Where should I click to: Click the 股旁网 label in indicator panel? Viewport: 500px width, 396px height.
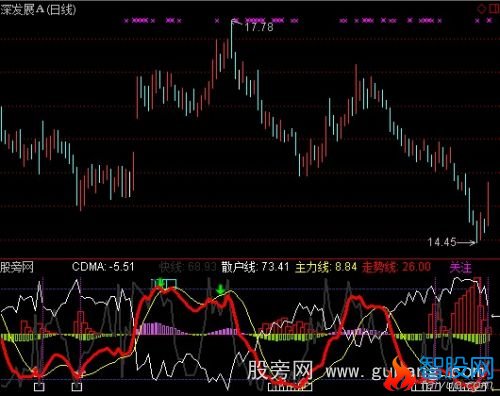tap(17, 267)
